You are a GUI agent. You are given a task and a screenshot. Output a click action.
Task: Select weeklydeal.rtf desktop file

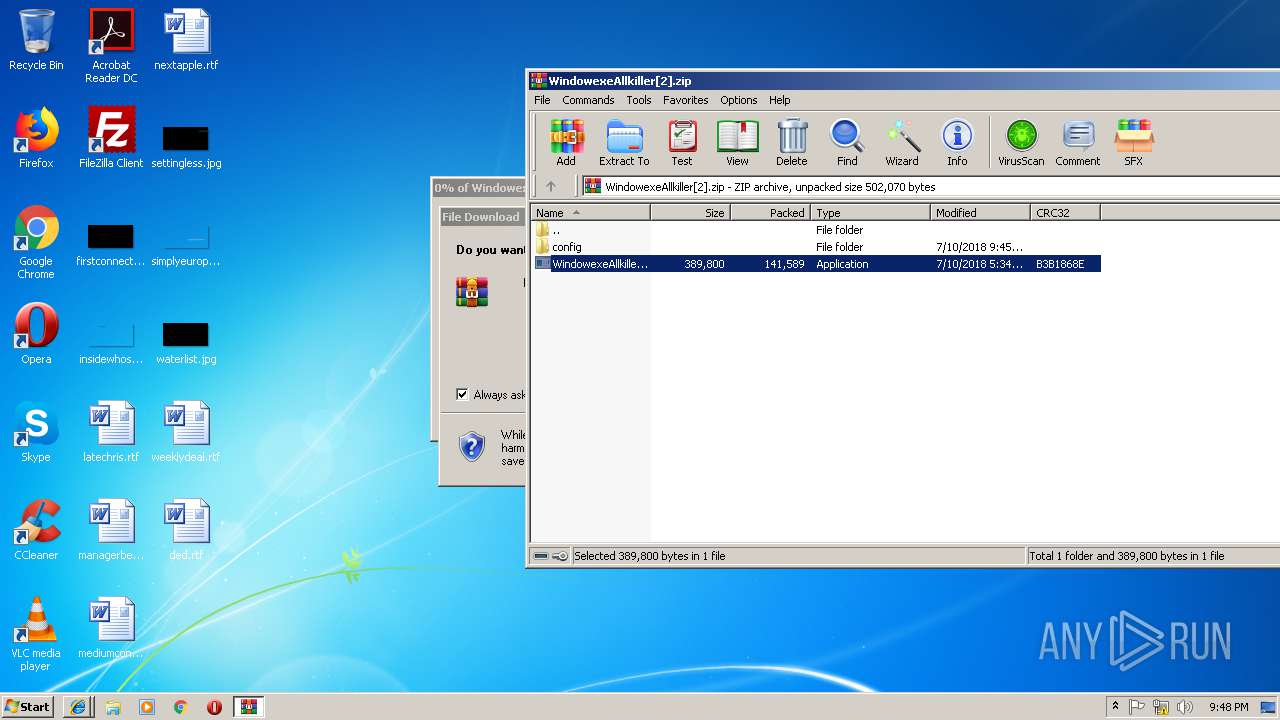pyautogui.click(x=186, y=432)
